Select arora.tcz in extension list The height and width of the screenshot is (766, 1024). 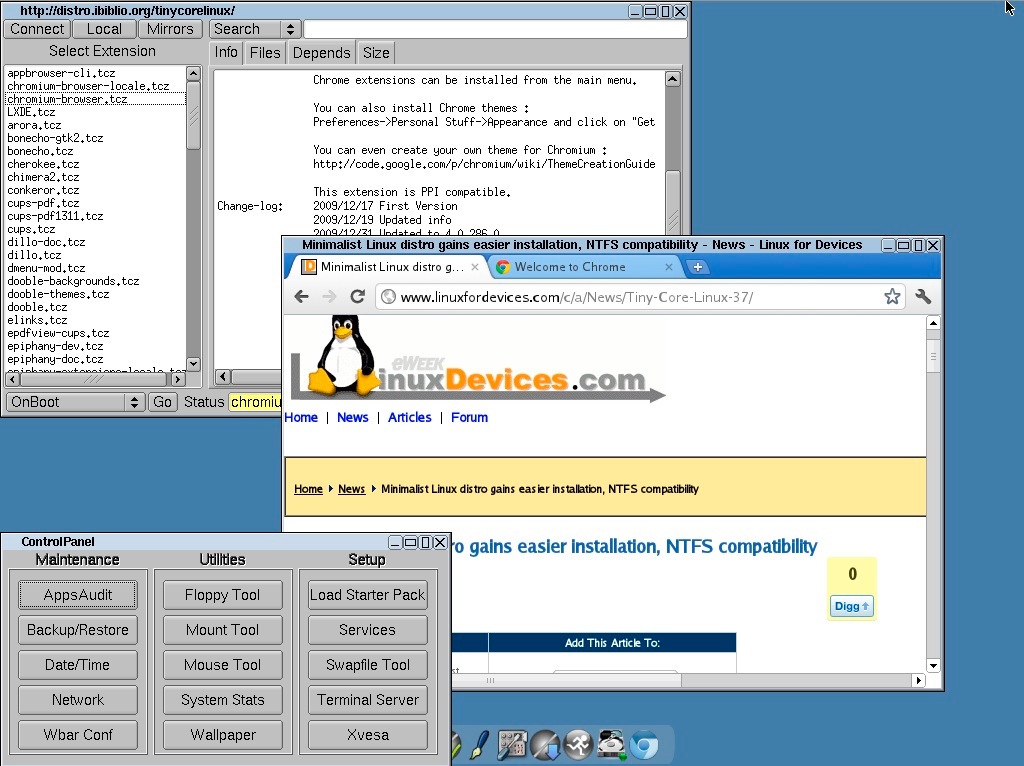34,125
